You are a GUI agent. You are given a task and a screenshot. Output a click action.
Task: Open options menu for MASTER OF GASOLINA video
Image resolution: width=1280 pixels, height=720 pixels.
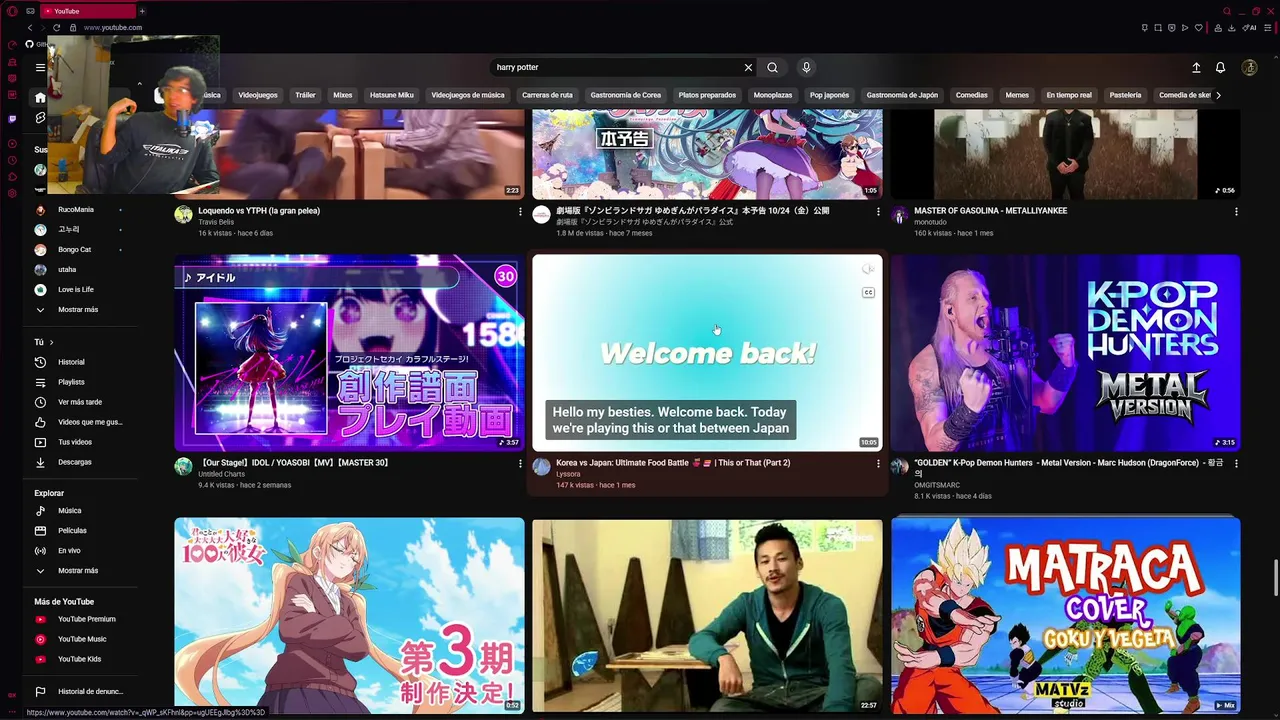[x=1236, y=212]
